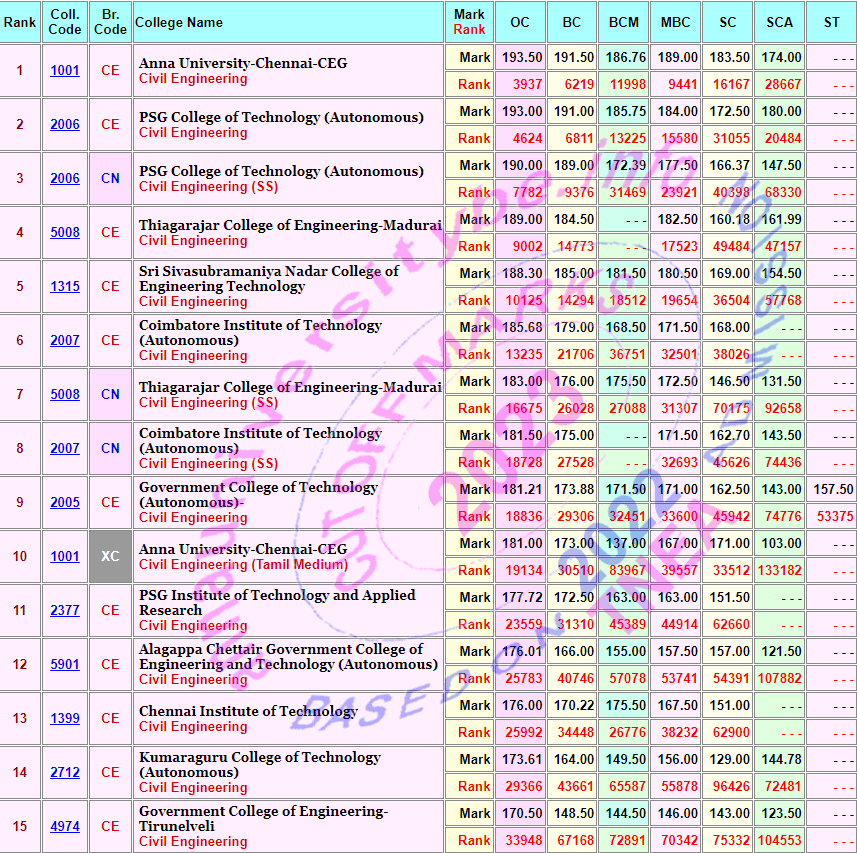Click the ST mark 157.50 cell

click(x=833, y=489)
